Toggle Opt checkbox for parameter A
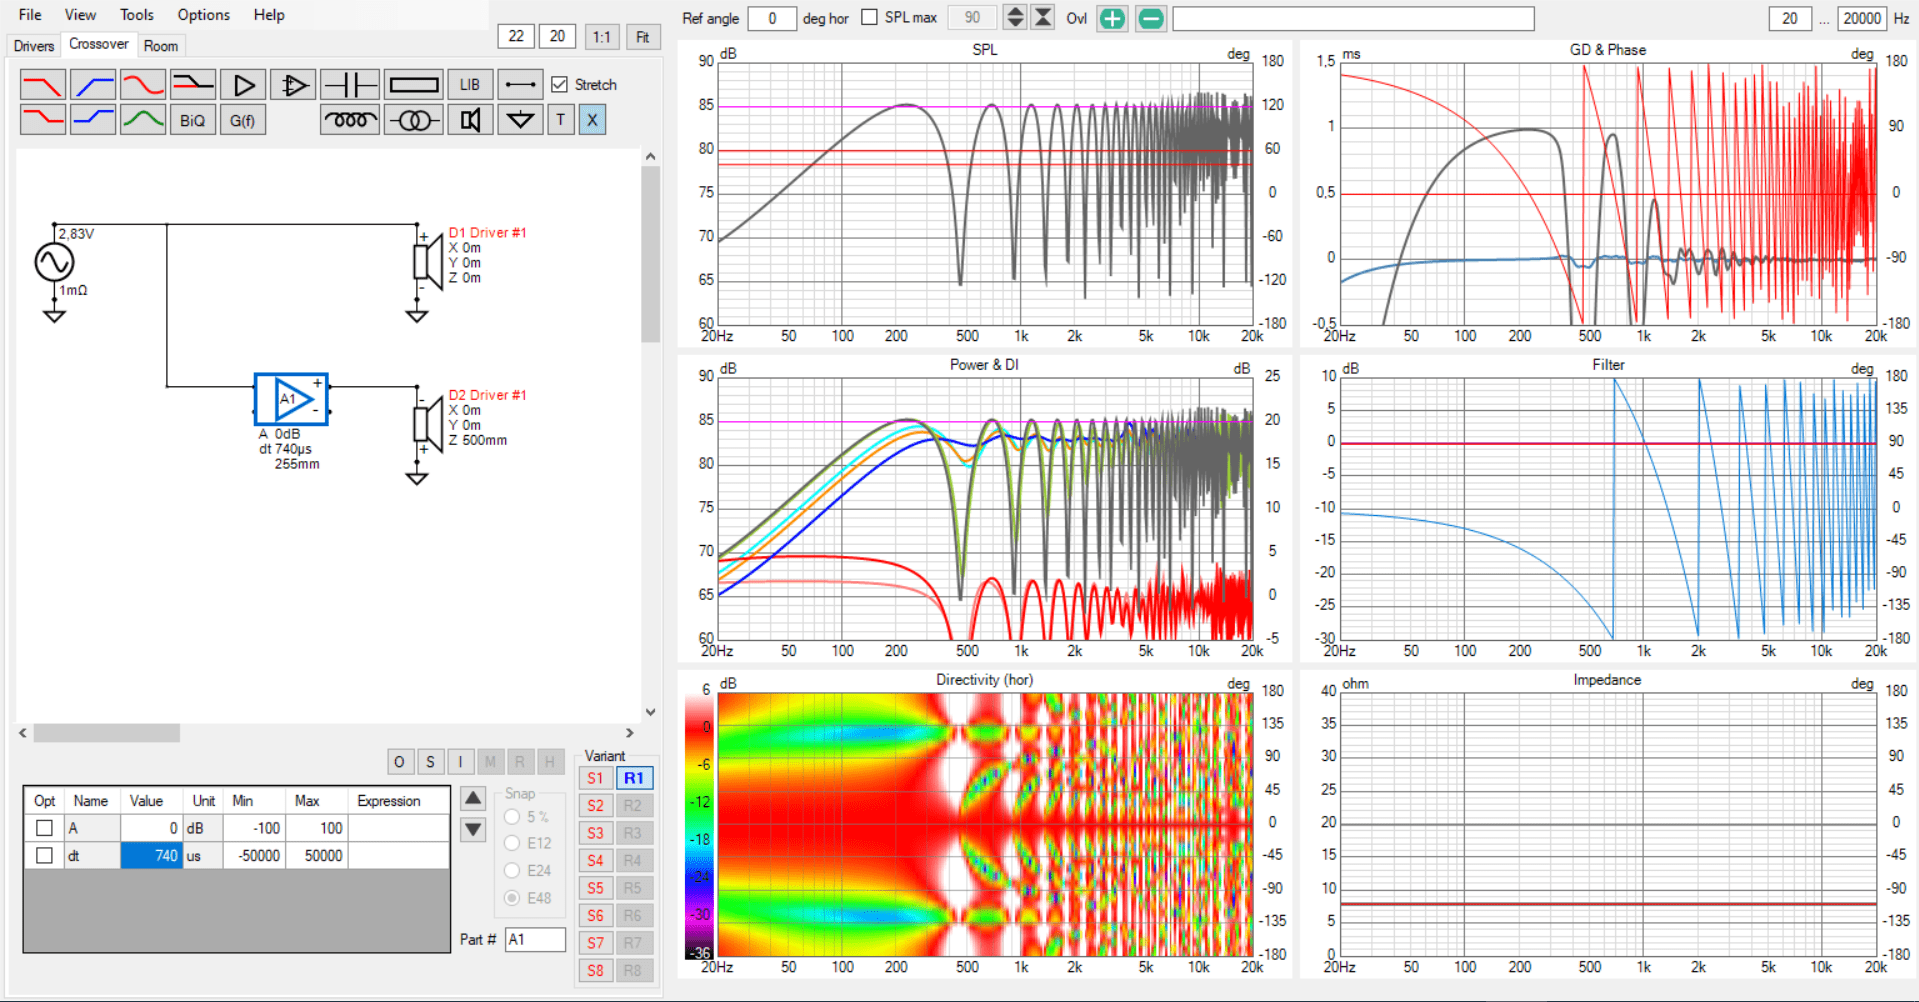The height and width of the screenshot is (1002, 1919). pos(44,828)
